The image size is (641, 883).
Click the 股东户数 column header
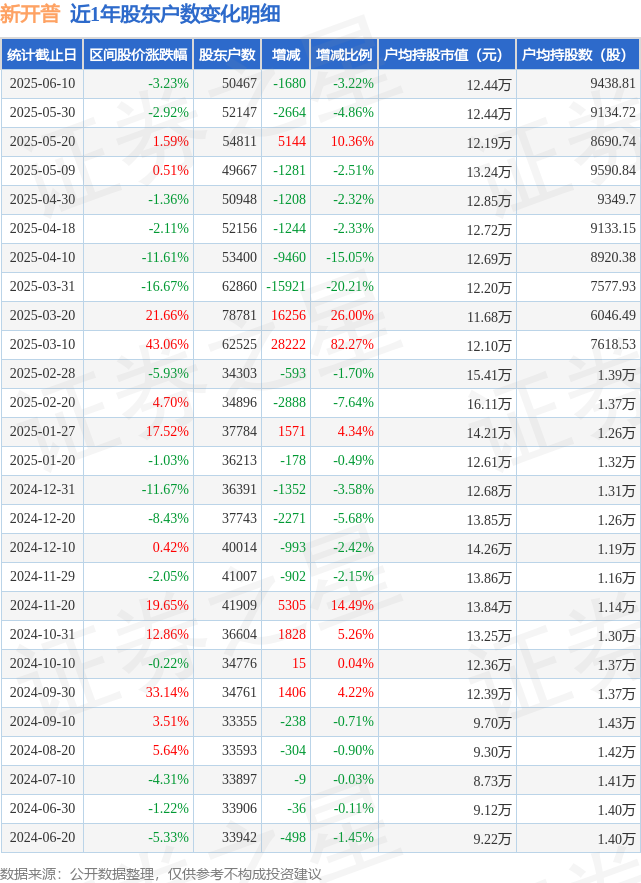[x=227, y=55]
